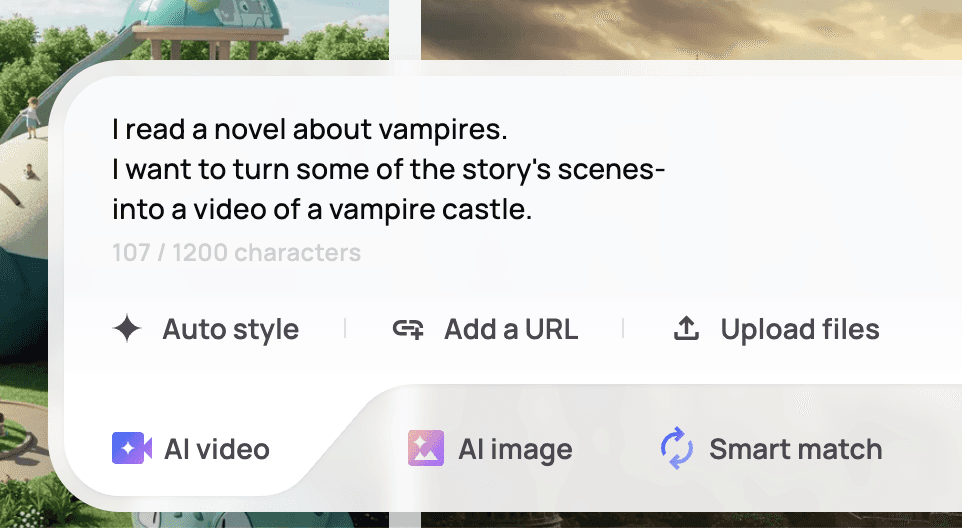This screenshot has width=962, height=528.
Task: Click the AI image picture icon
Action: (426, 448)
